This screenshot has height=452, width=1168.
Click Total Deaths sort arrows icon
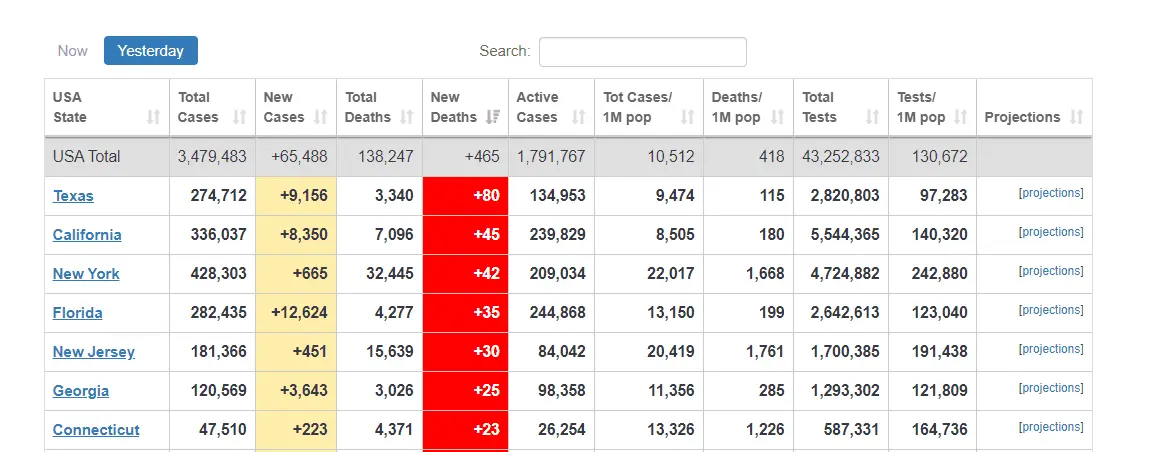406,117
